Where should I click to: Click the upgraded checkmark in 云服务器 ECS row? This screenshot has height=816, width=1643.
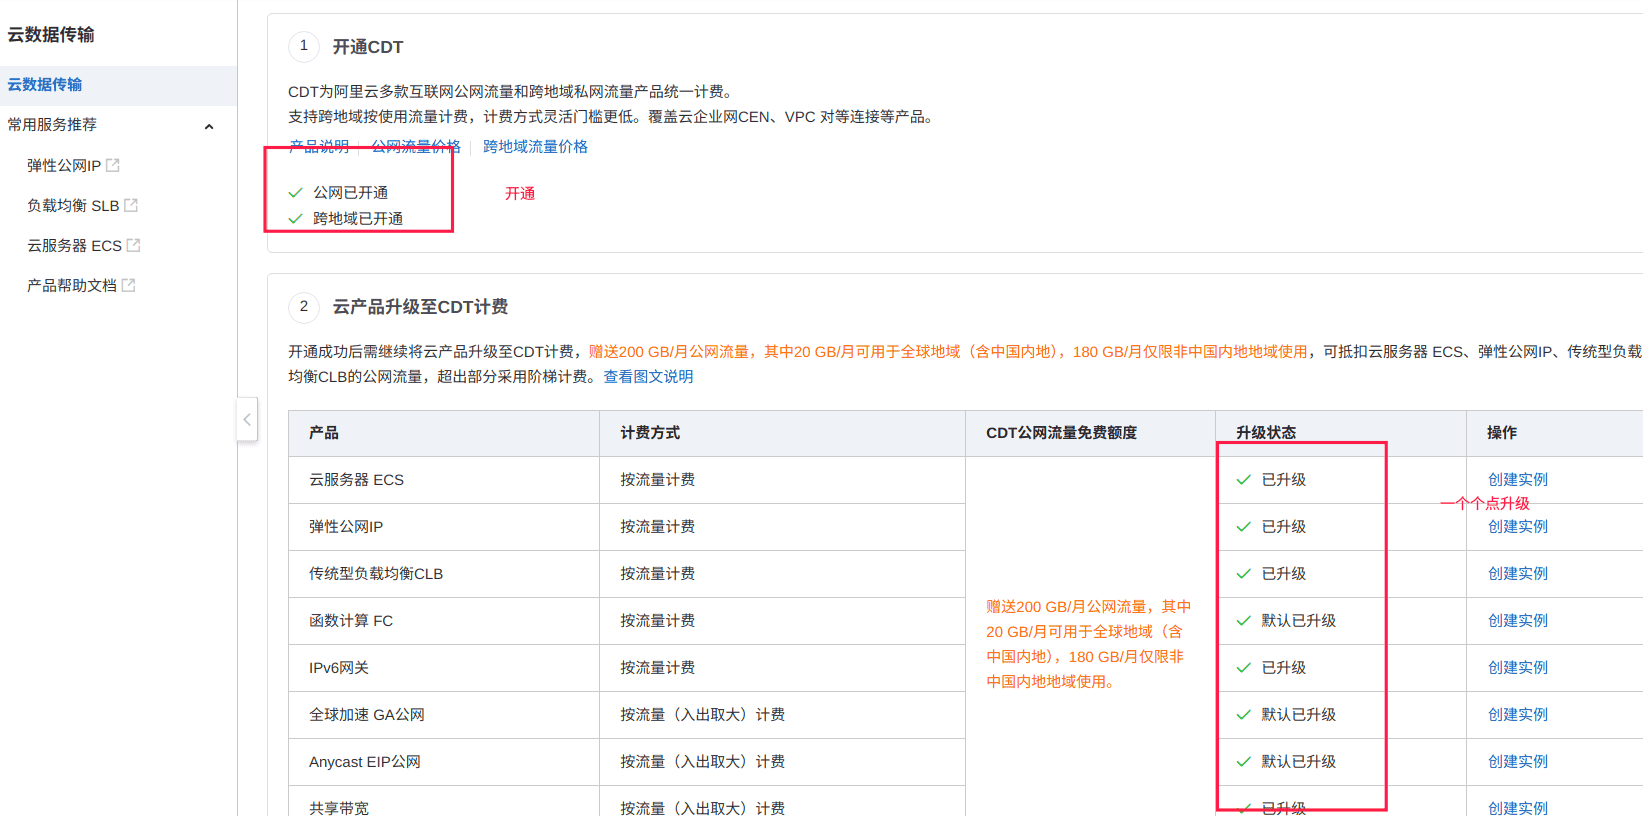coord(1244,480)
